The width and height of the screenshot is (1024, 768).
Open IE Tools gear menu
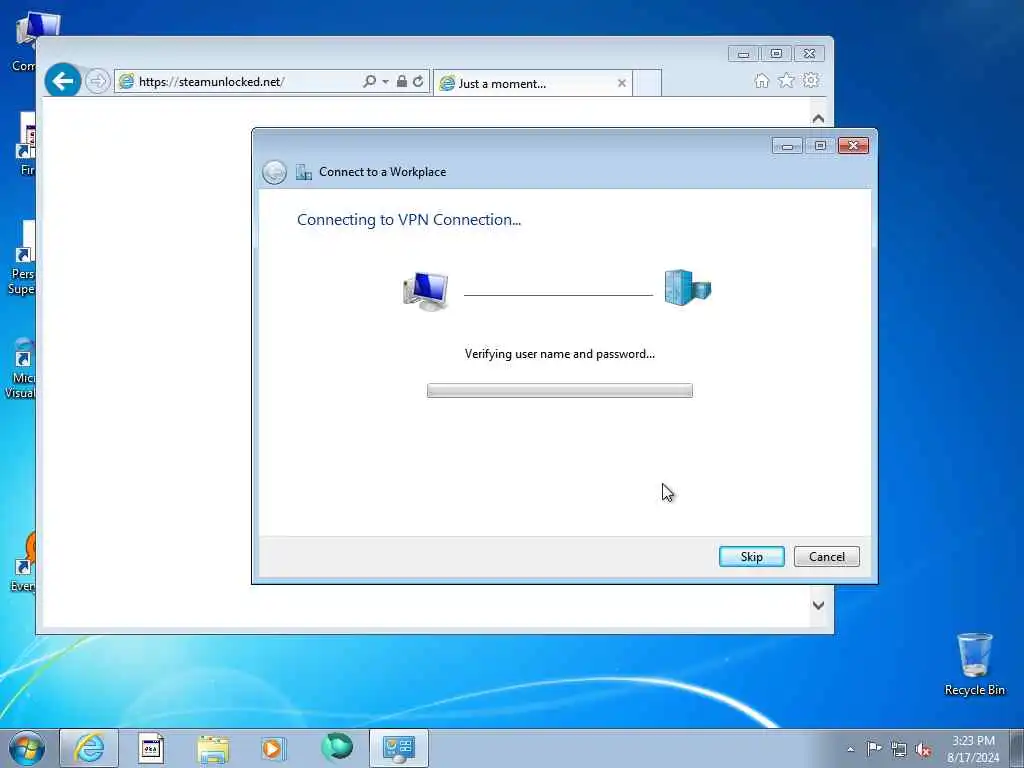(x=811, y=80)
